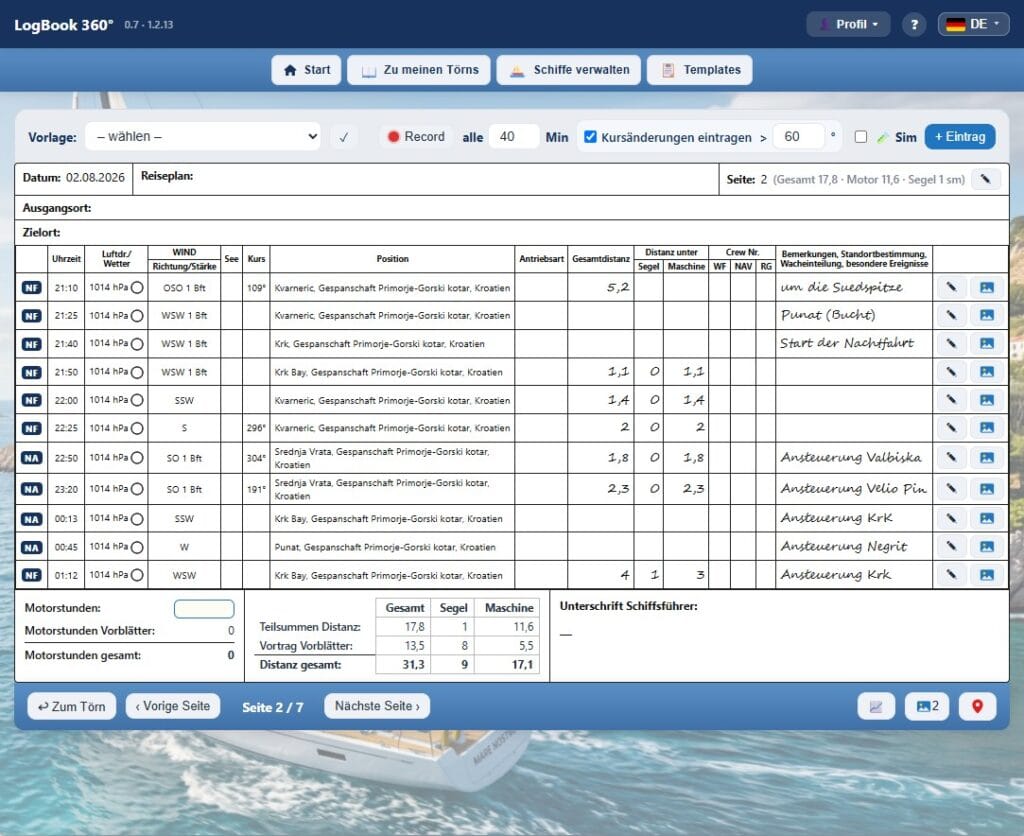Screen dimensions: 1024x836
Task: Click pencil edit icon beside page info
Action: click(x=985, y=179)
